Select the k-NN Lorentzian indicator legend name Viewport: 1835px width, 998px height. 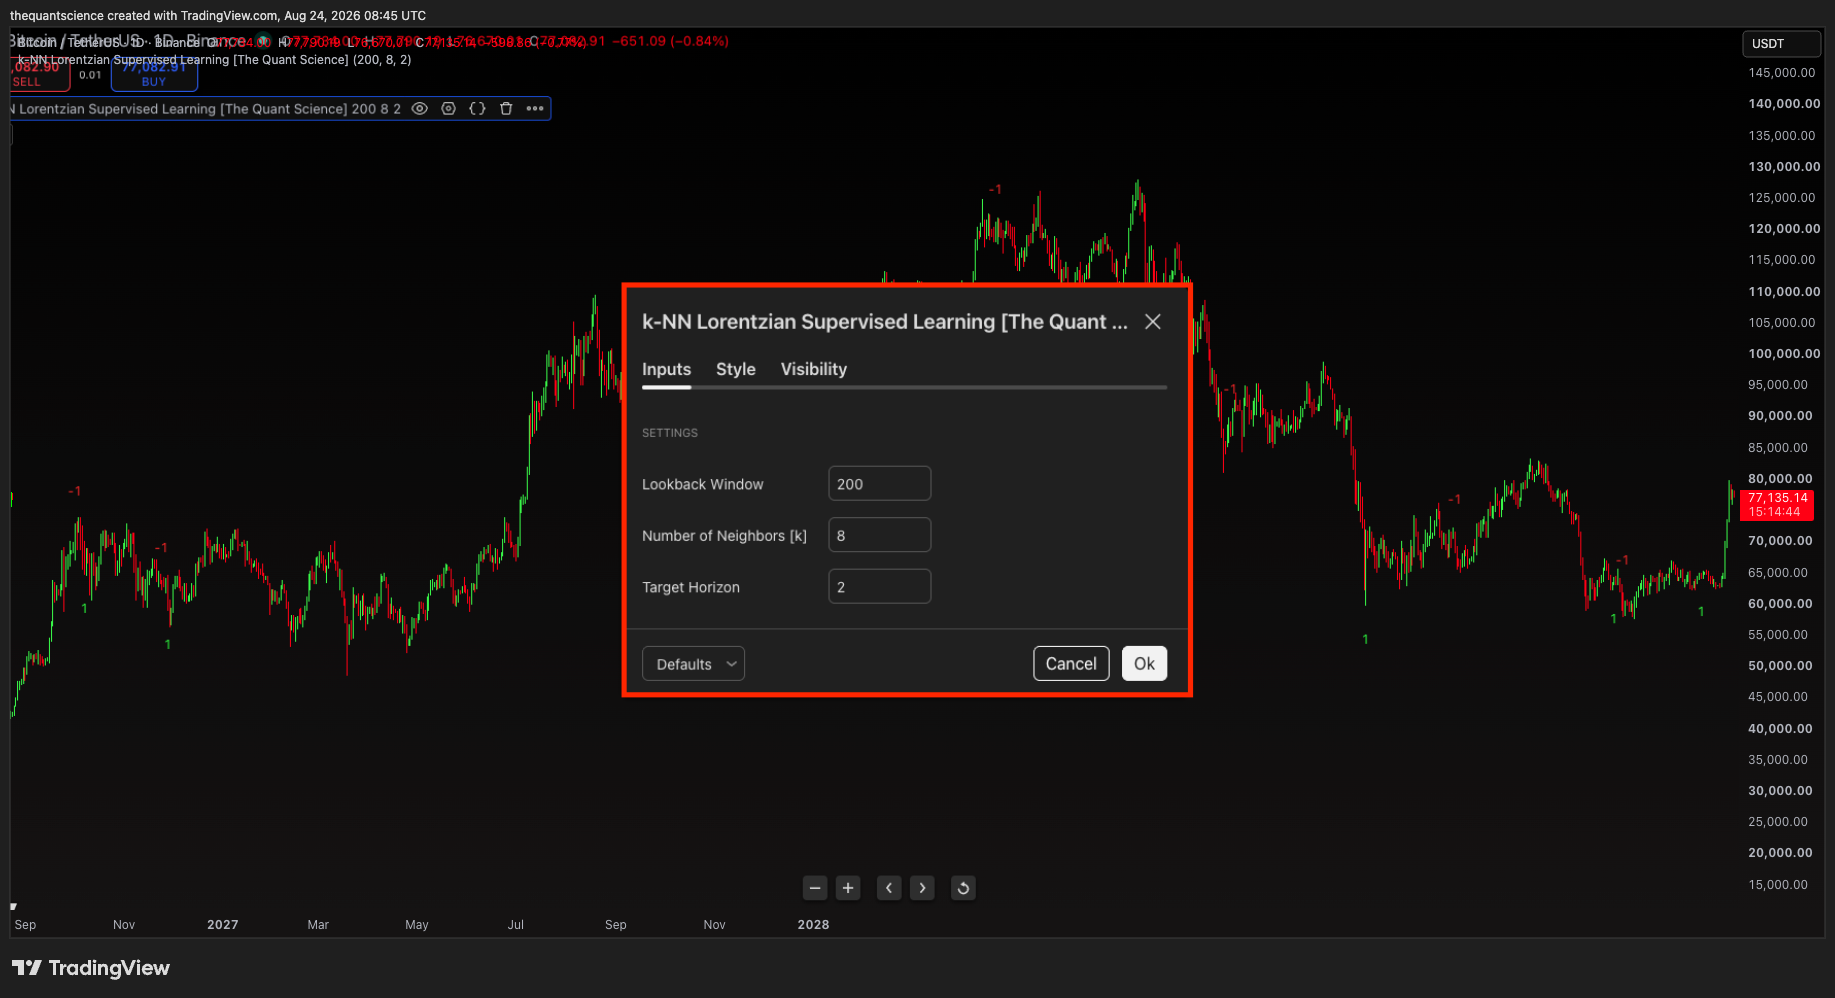(205, 109)
